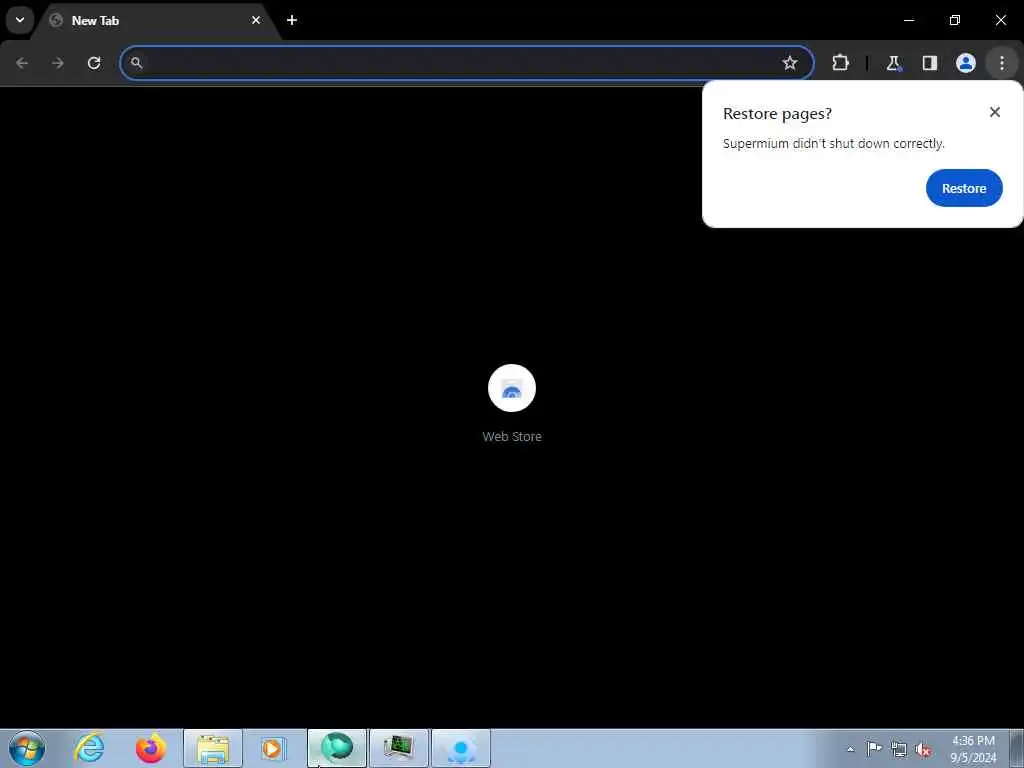This screenshot has height=768, width=1024.
Task: Restore down the browser window
Action: [955, 20]
